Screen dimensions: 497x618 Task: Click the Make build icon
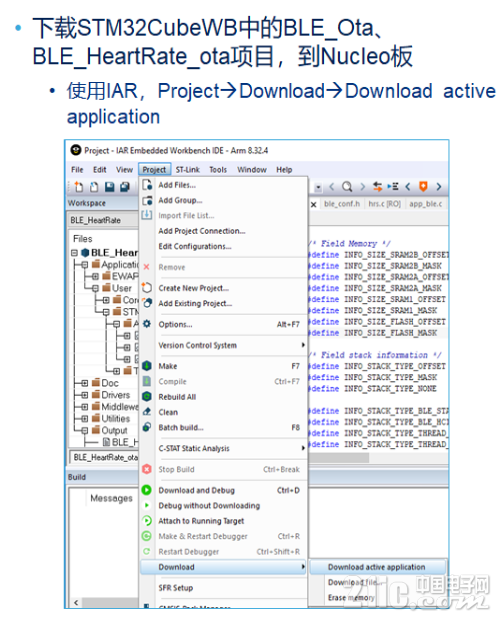pos(147,366)
